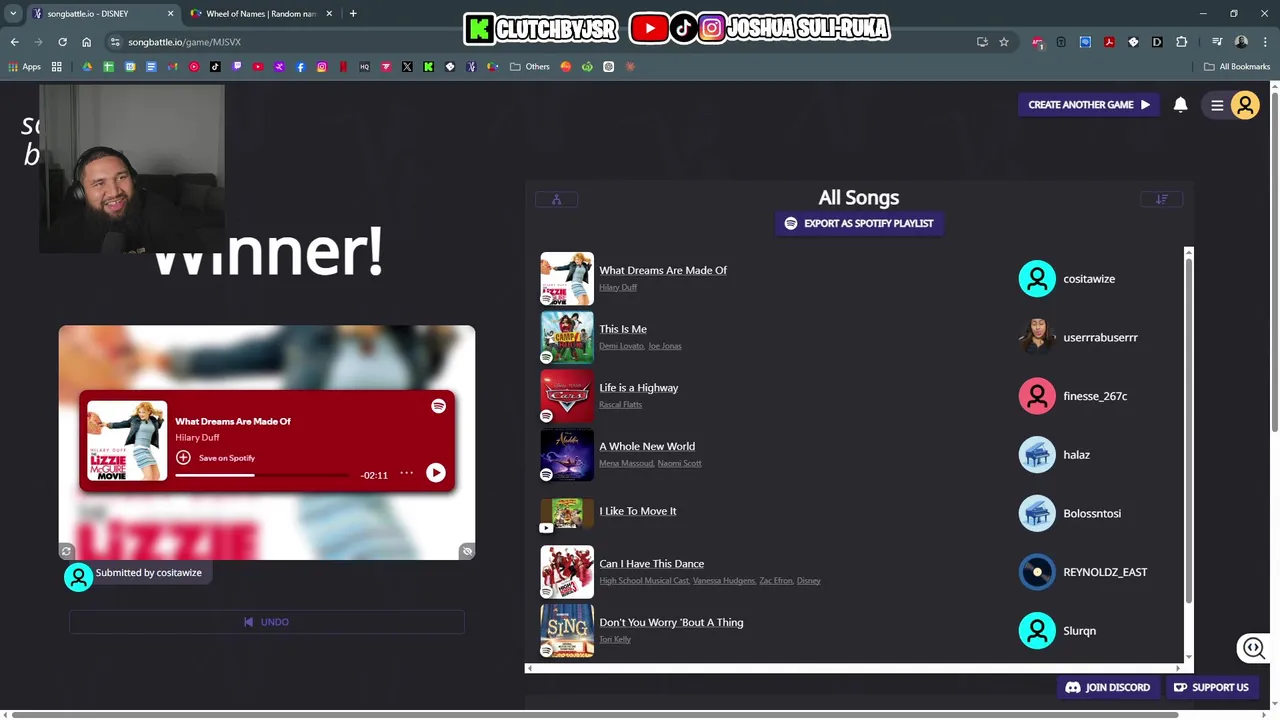The height and width of the screenshot is (720, 1280).
Task: Play What Dreams Are Made Of
Action: (x=436, y=473)
